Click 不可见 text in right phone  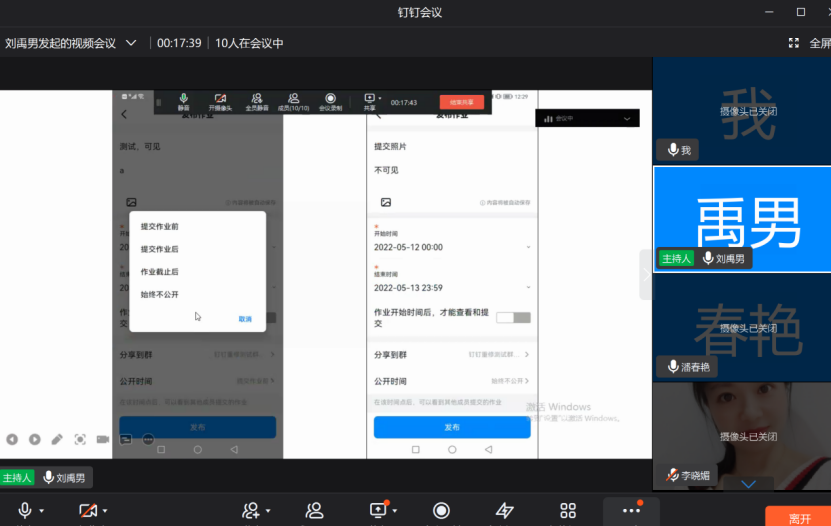pos(386,170)
